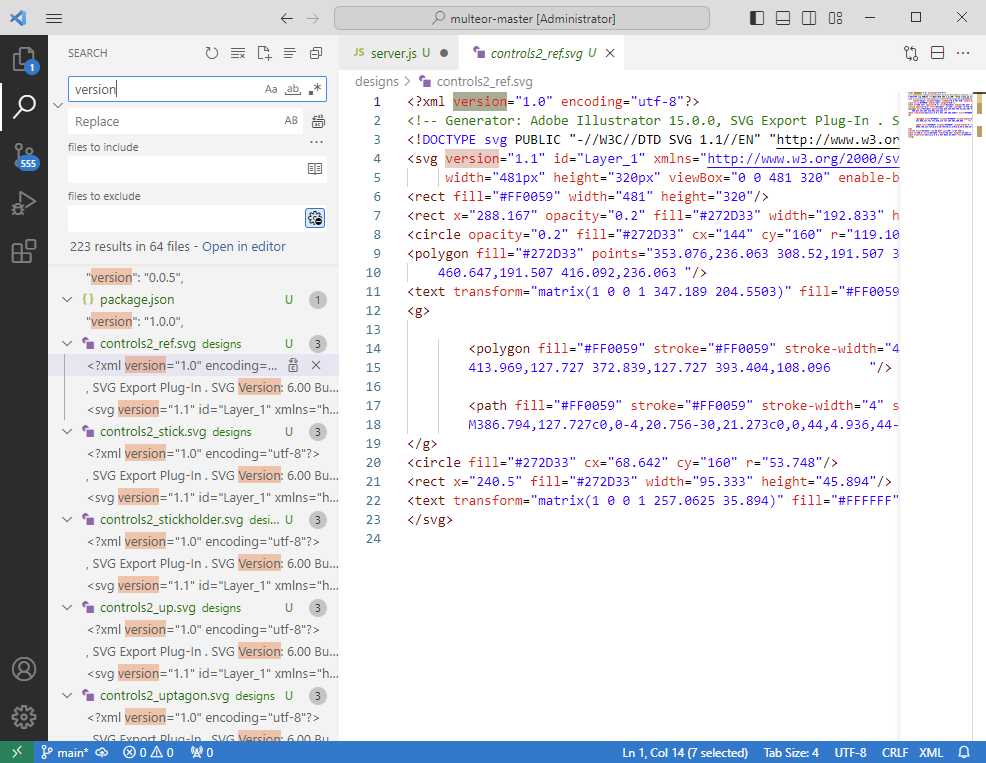Collapse all search results
The image size is (986, 763).
pos(316,53)
